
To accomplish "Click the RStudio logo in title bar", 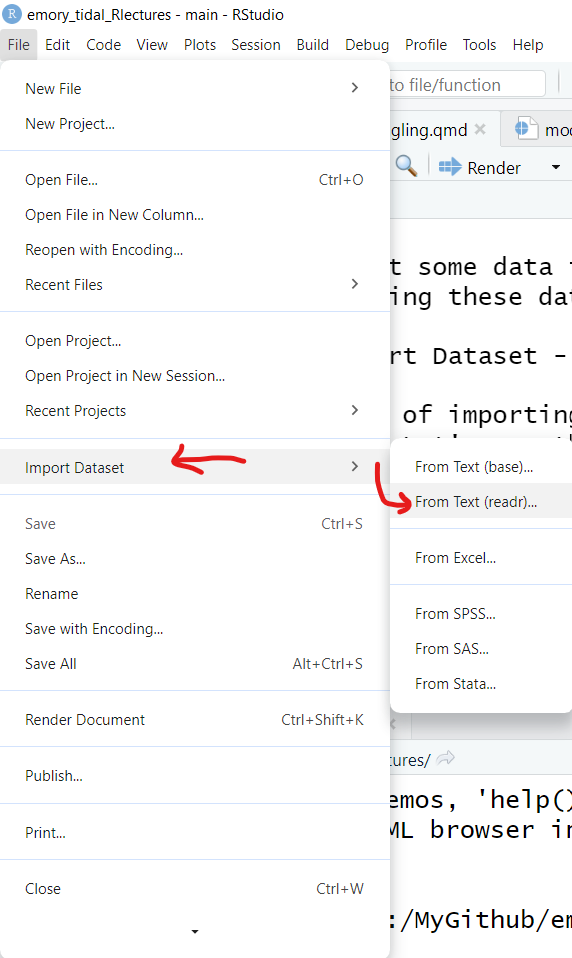I will point(12,14).
